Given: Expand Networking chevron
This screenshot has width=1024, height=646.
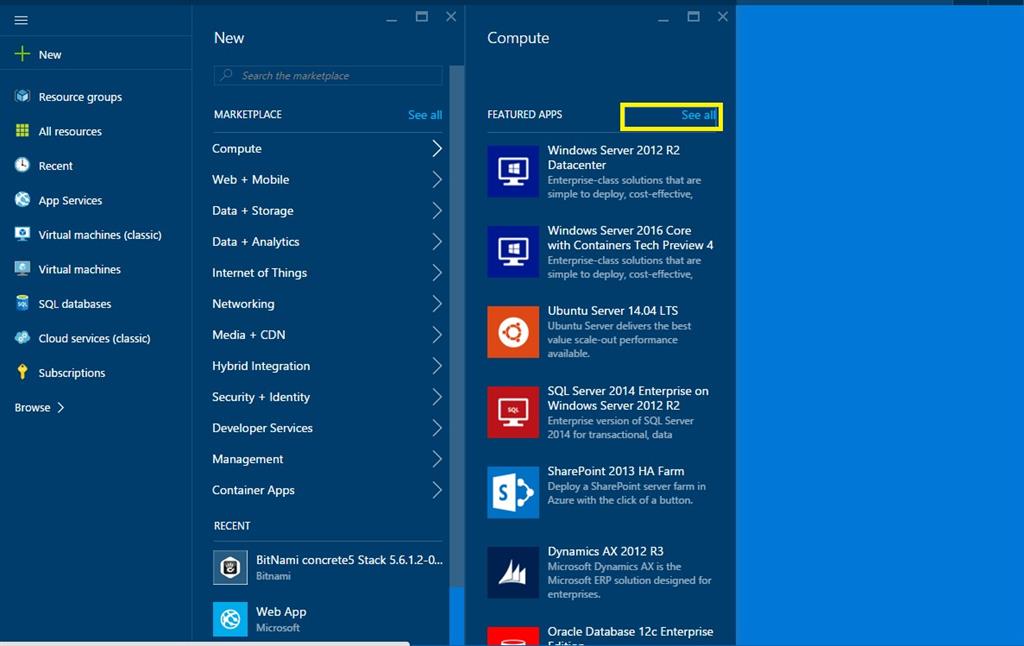Looking at the screenshot, I should click(x=437, y=304).
